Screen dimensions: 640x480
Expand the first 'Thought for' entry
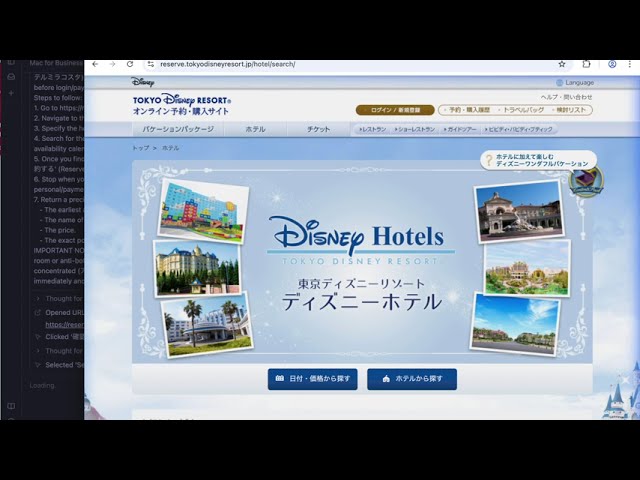[64, 298]
